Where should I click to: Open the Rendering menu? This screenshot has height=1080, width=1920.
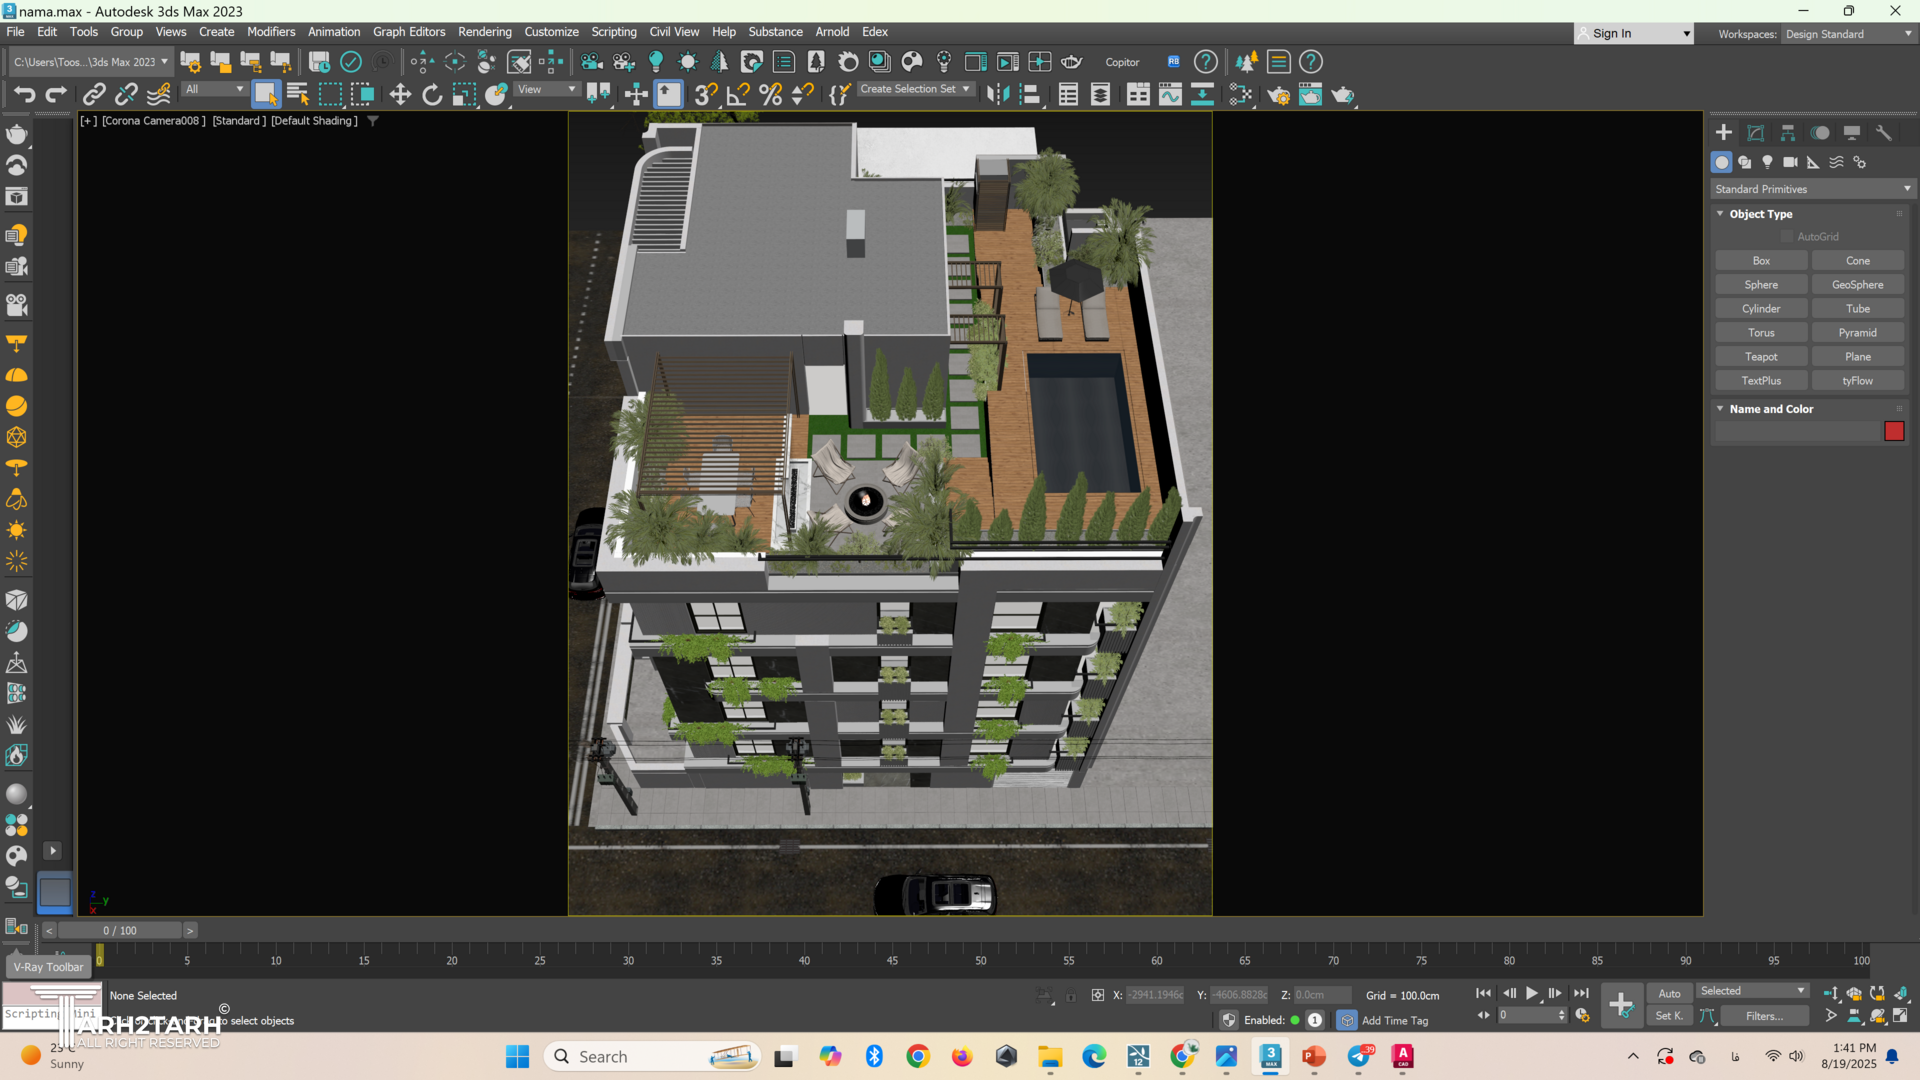[484, 32]
